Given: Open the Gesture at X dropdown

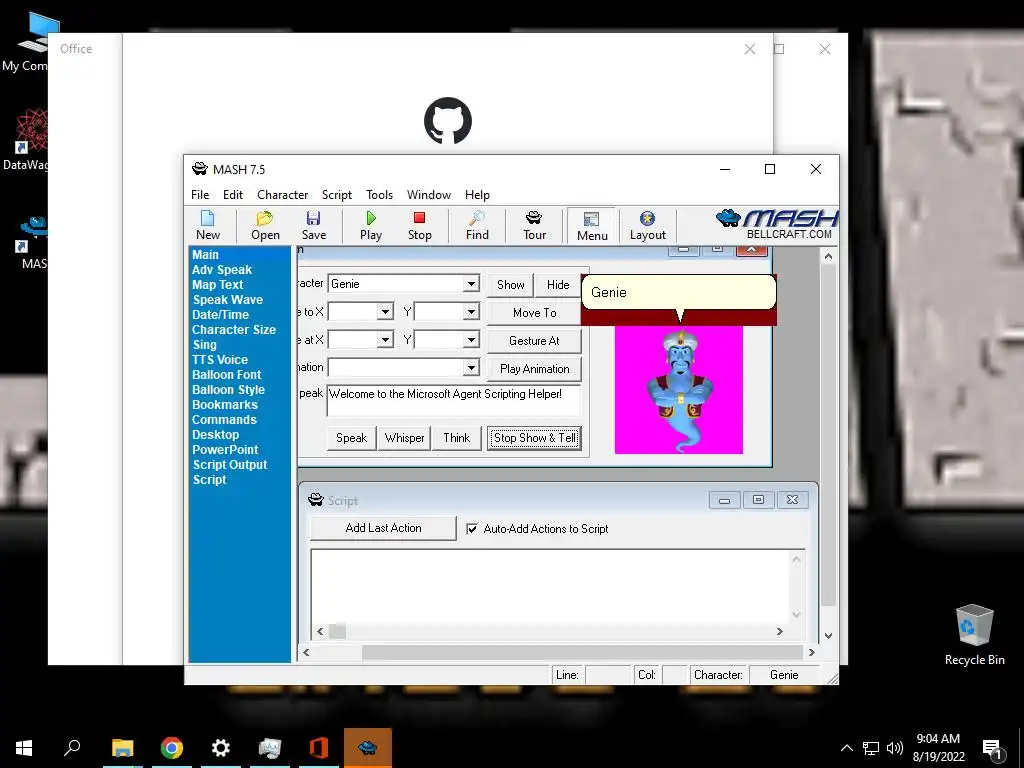Looking at the screenshot, I should 385,340.
